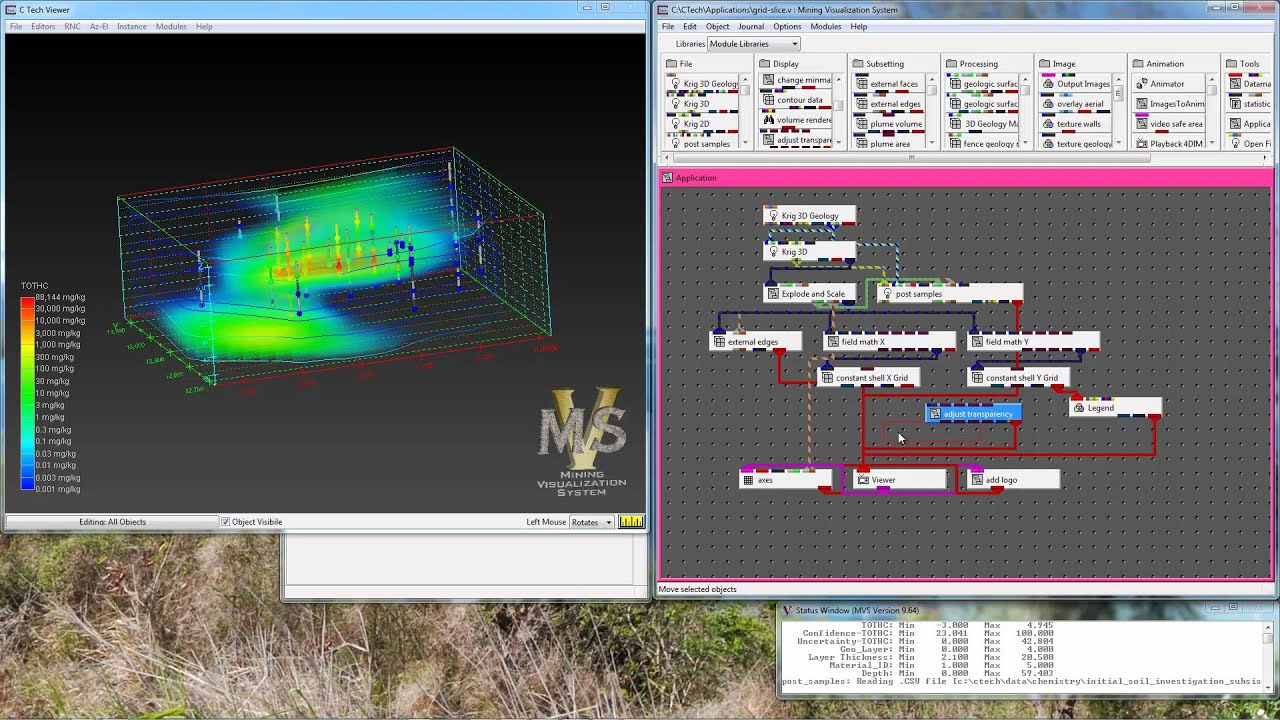The image size is (1280, 720).
Task: Pick ImagesToAnimation module in Animation library
Action: point(1169,104)
